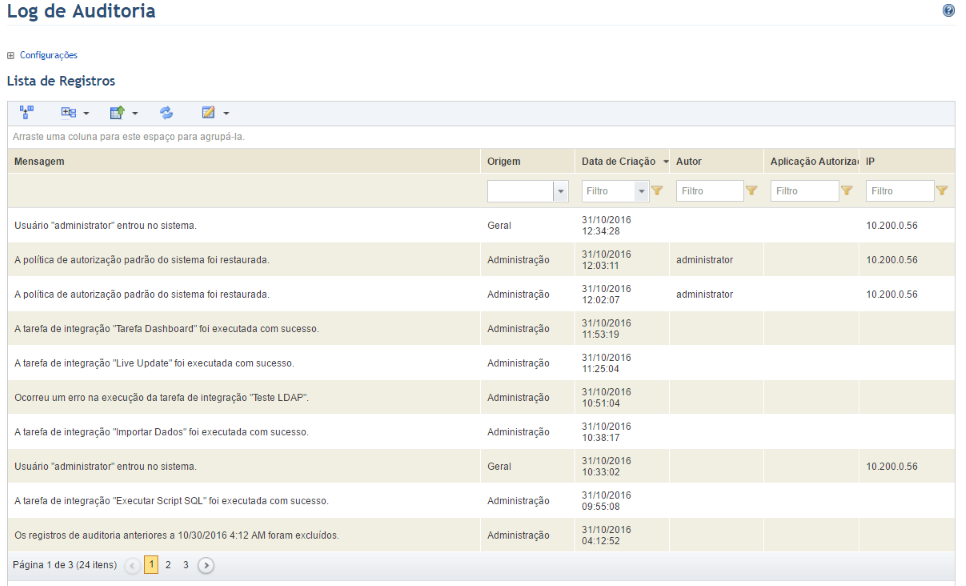966x586 pixels.
Task: Focus the IP filter field
Action: coord(900,191)
